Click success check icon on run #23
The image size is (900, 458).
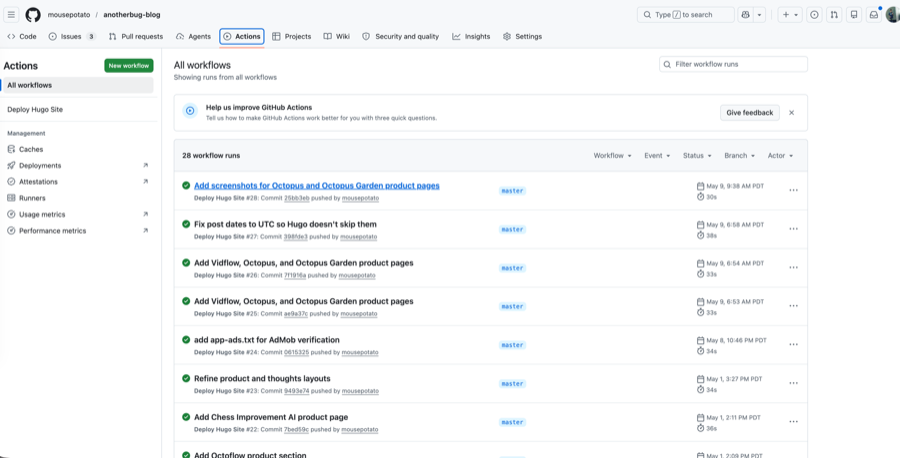click(x=186, y=378)
